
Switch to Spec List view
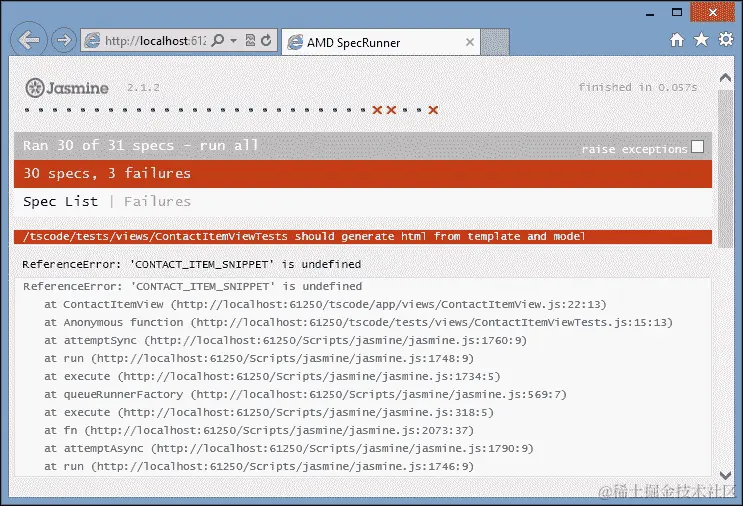click(x=61, y=201)
